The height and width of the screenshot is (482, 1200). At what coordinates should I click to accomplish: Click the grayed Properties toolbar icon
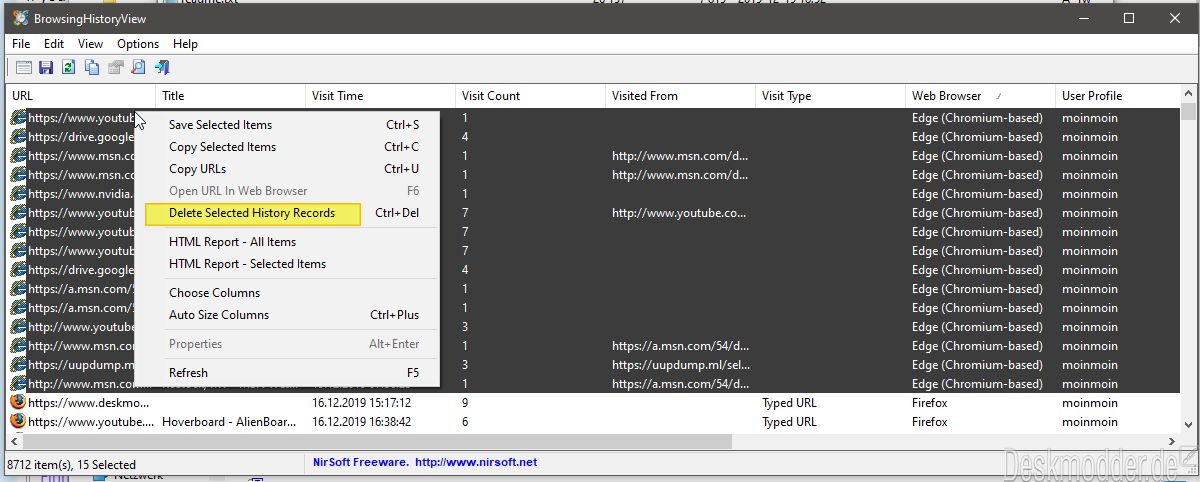115,68
